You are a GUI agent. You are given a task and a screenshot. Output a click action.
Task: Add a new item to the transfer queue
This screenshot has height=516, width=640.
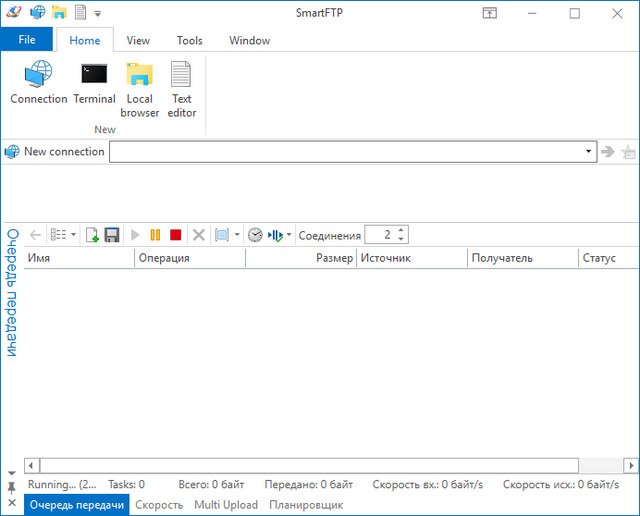click(92, 235)
